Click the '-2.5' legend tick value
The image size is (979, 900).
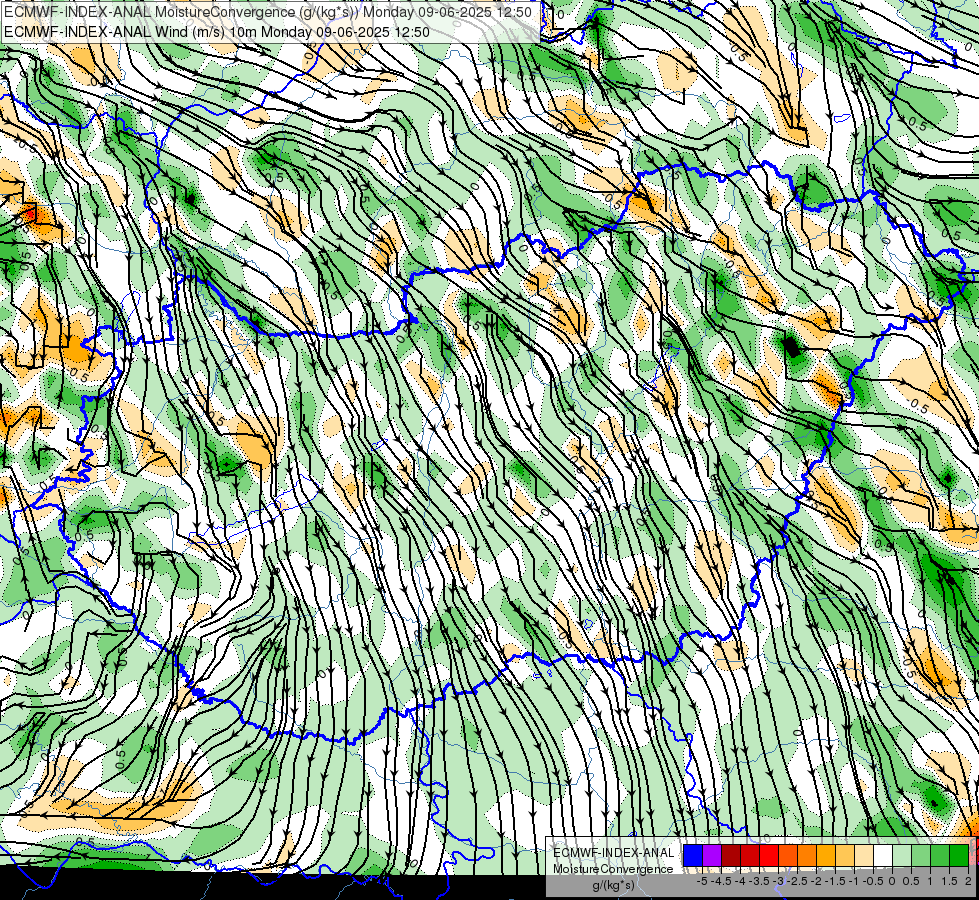click(x=799, y=881)
